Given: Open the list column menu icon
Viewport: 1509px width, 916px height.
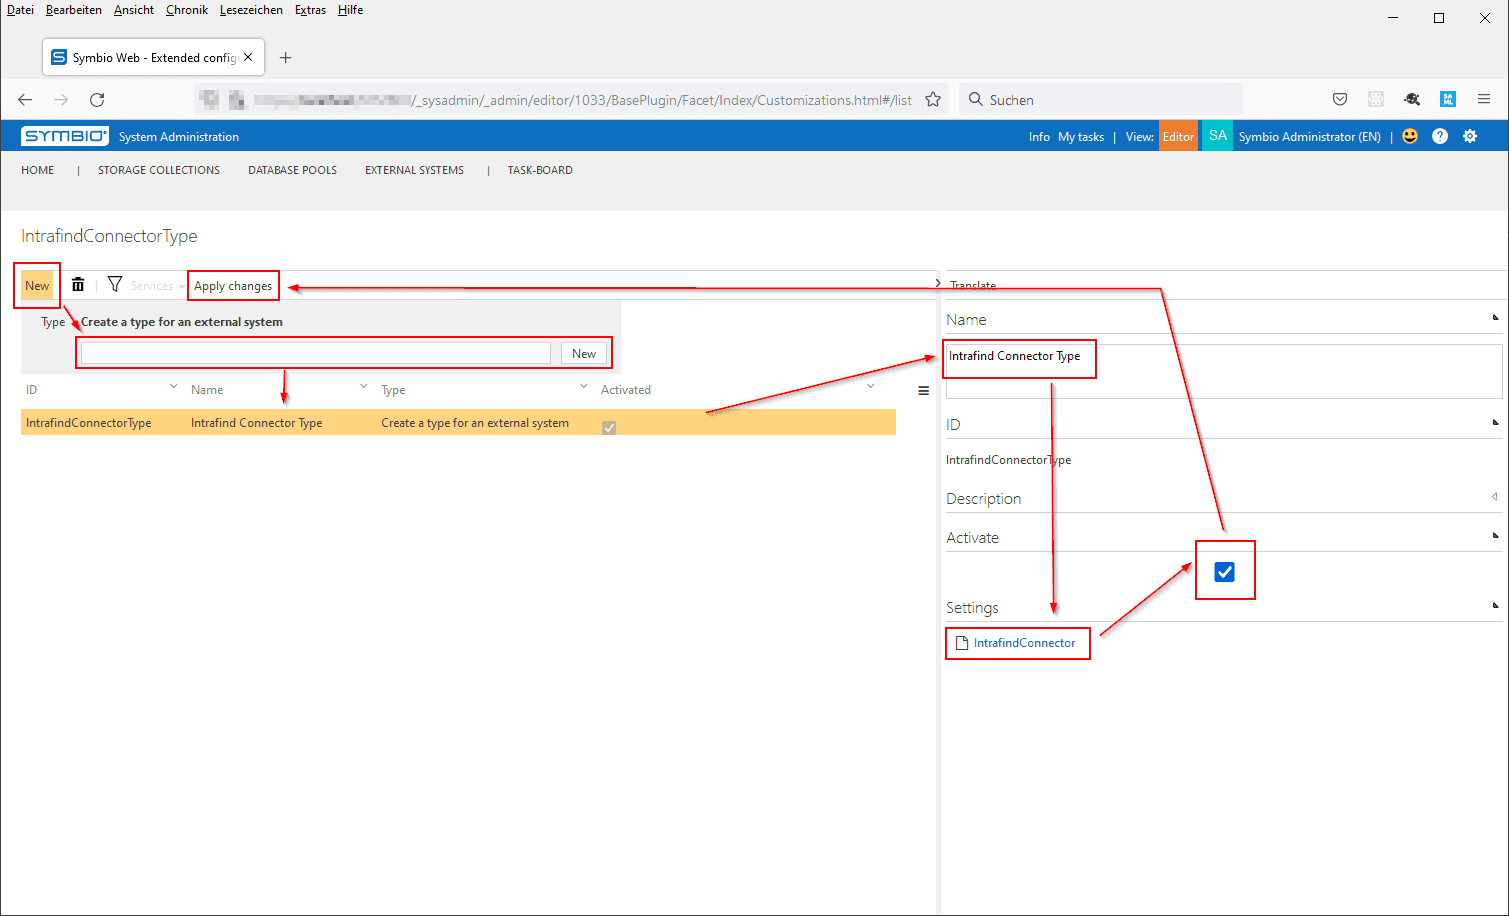Looking at the screenshot, I should 923,391.
